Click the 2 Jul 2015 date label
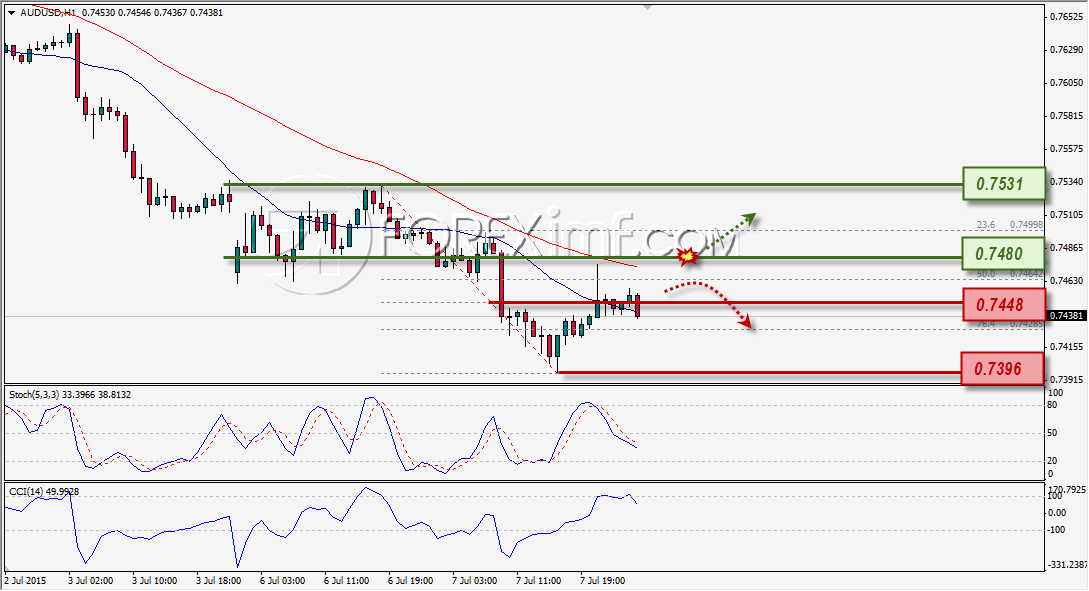This screenshot has width=1089, height=591. pyautogui.click(x=25, y=581)
